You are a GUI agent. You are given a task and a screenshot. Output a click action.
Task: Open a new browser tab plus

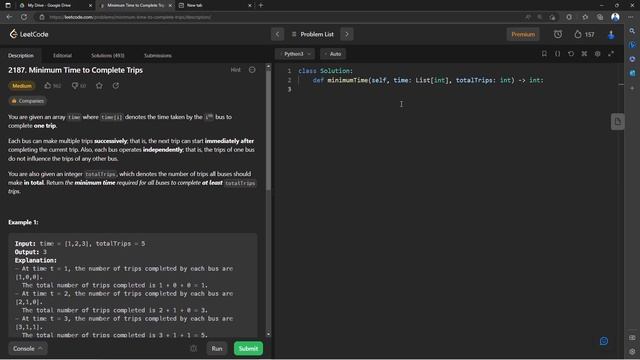click(261, 5)
